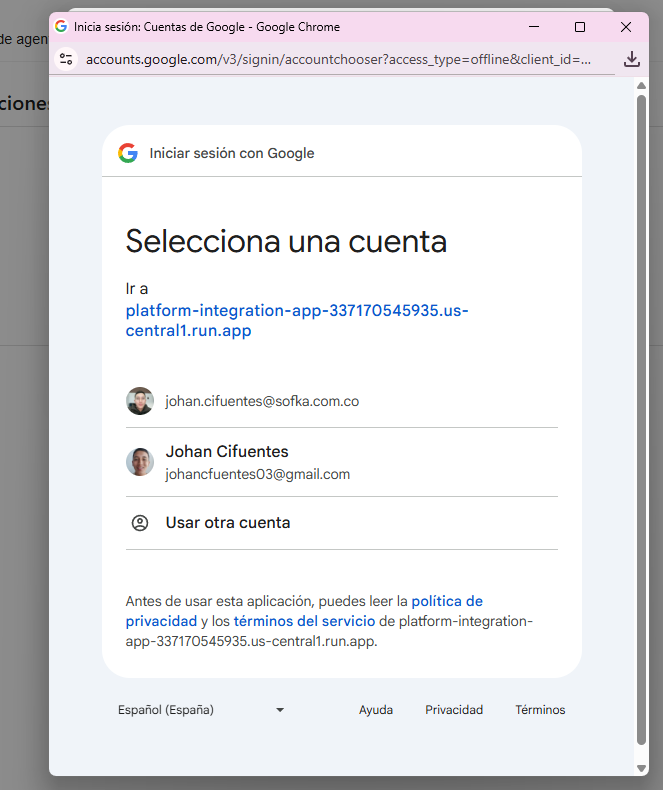Click the download icon beside the address bar
Viewport: 663px width, 790px height.
(x=631, y=59)
